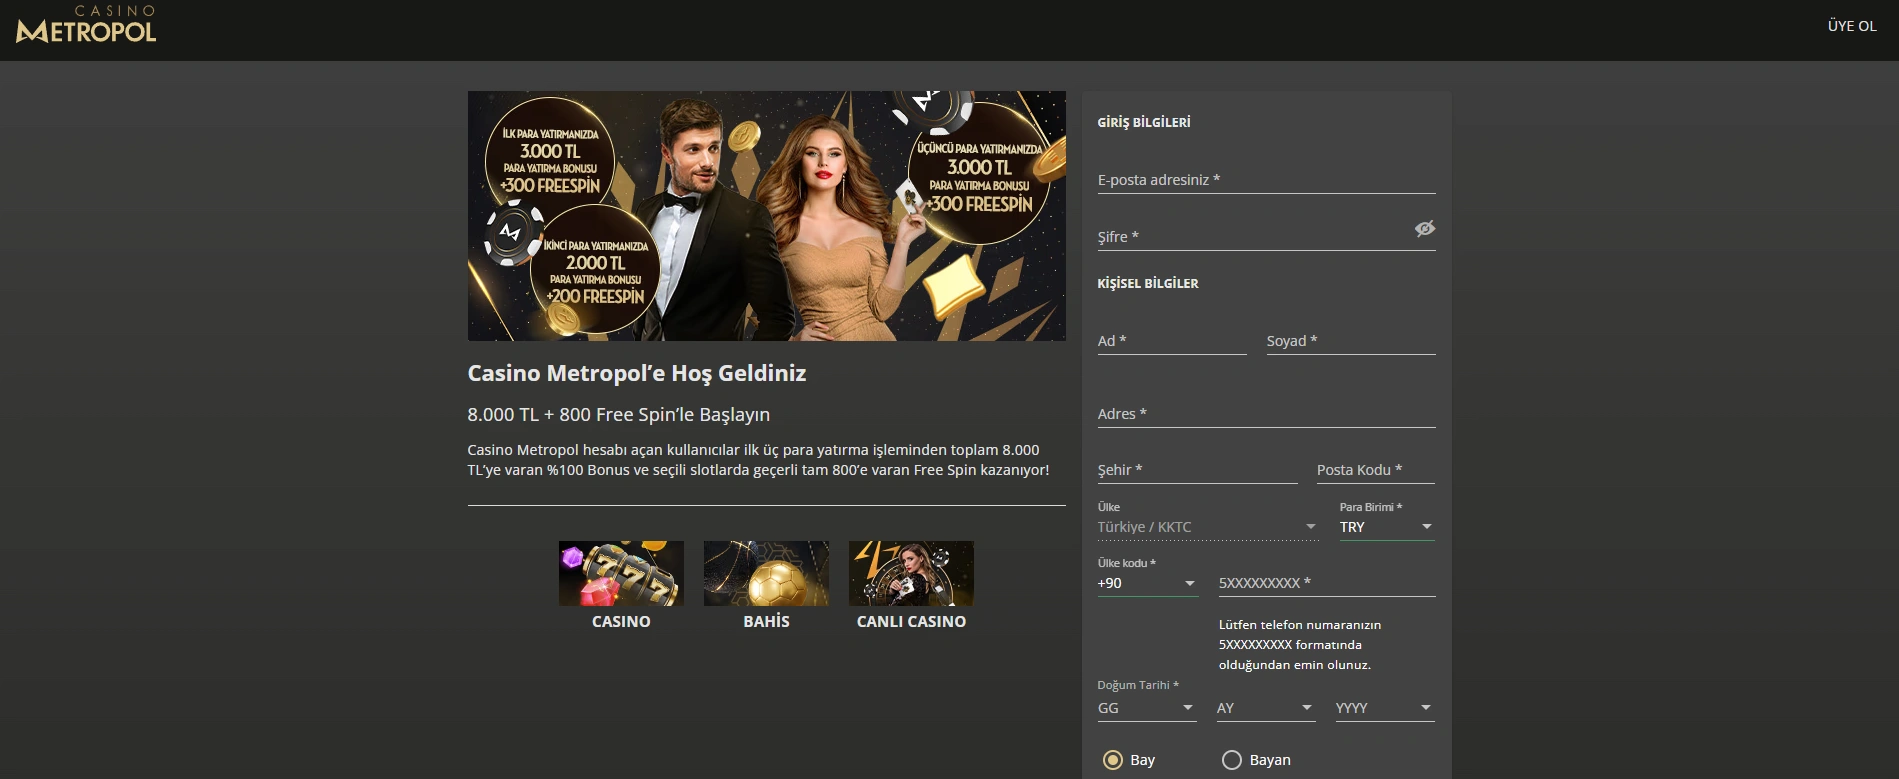Open the BAHİS golden ball thumbnail

766,573
